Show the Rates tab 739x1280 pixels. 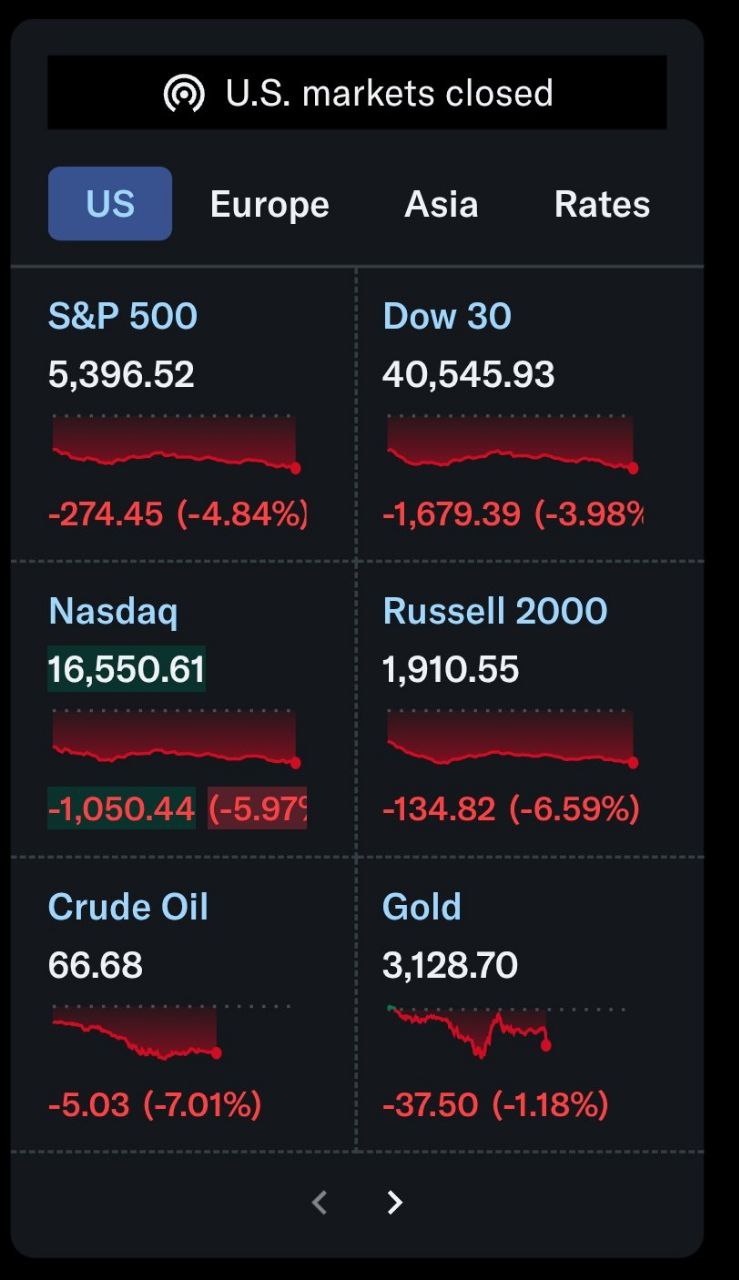click(602, 204)
